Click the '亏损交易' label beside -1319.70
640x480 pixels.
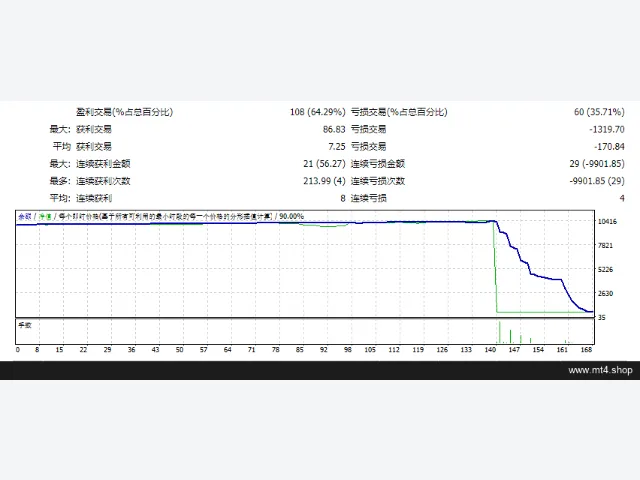(x=369, y=129)
